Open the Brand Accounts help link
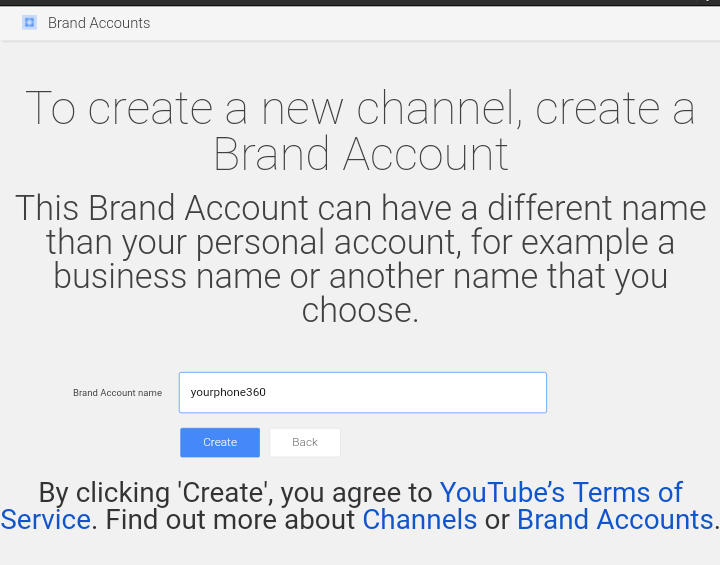This screenshot has width=720, height=565. (615, 520)
